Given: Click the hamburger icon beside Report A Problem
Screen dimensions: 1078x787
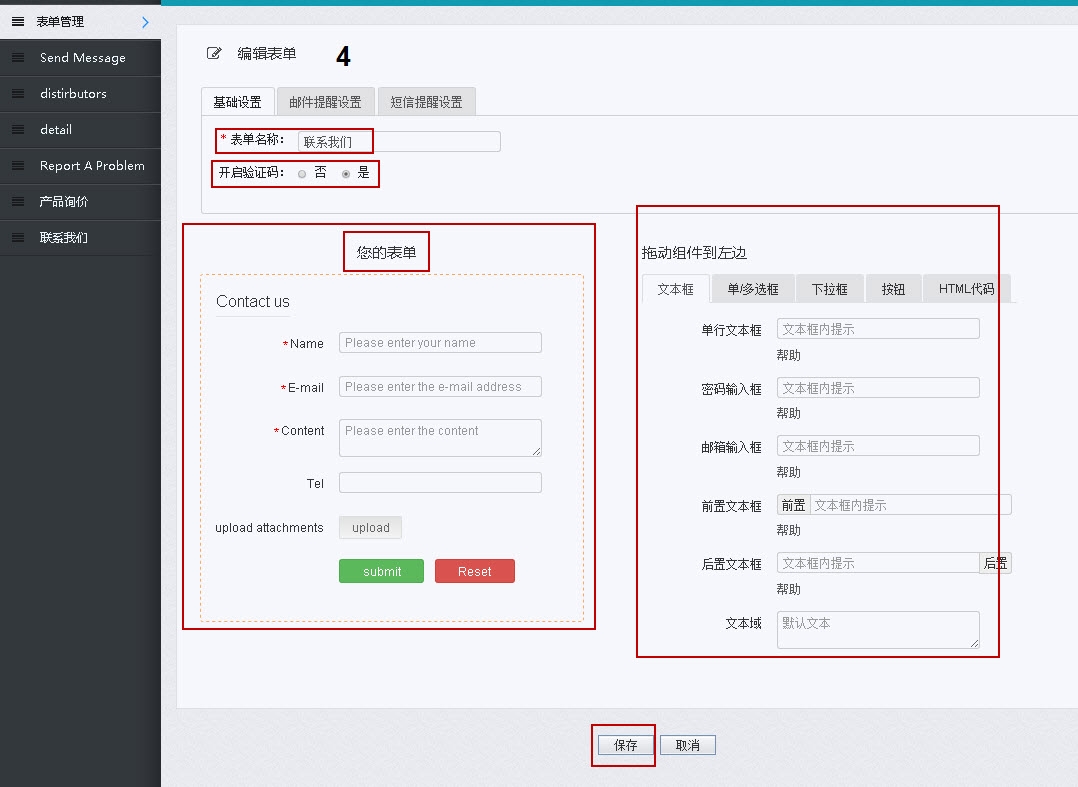Looking at the screenshot, I should point(17,165).
